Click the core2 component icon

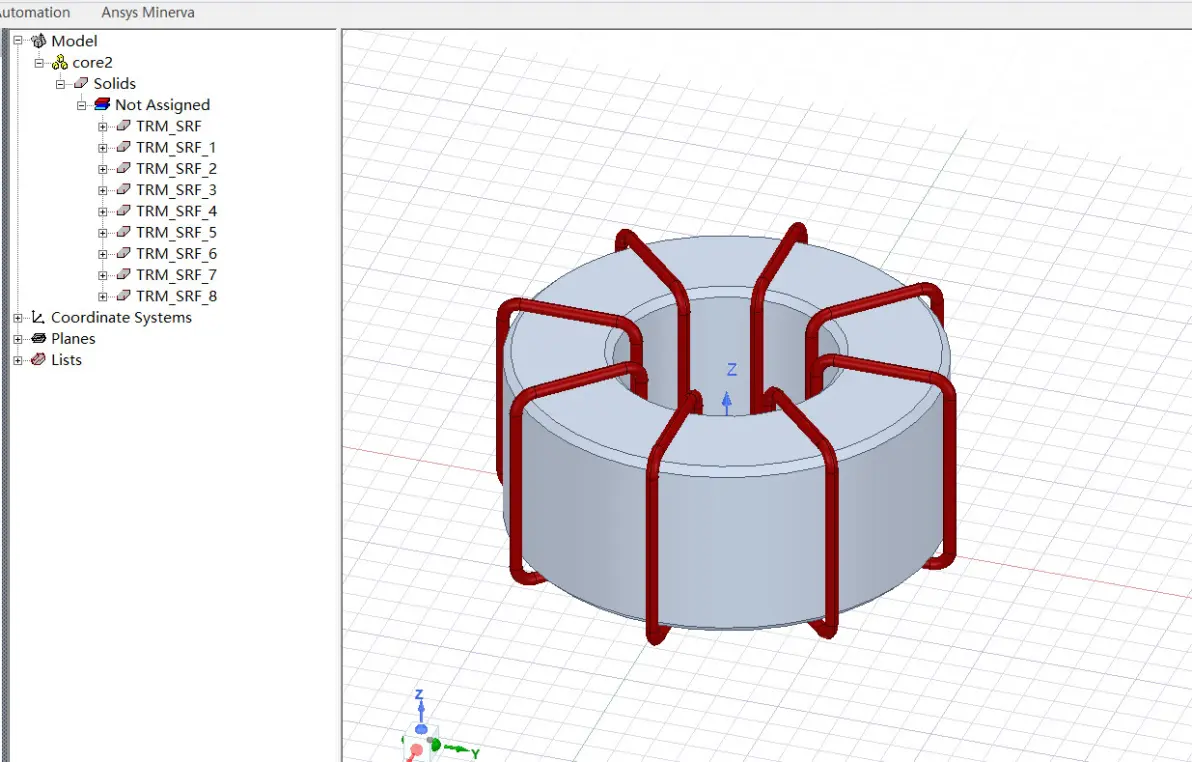[60, 62]
